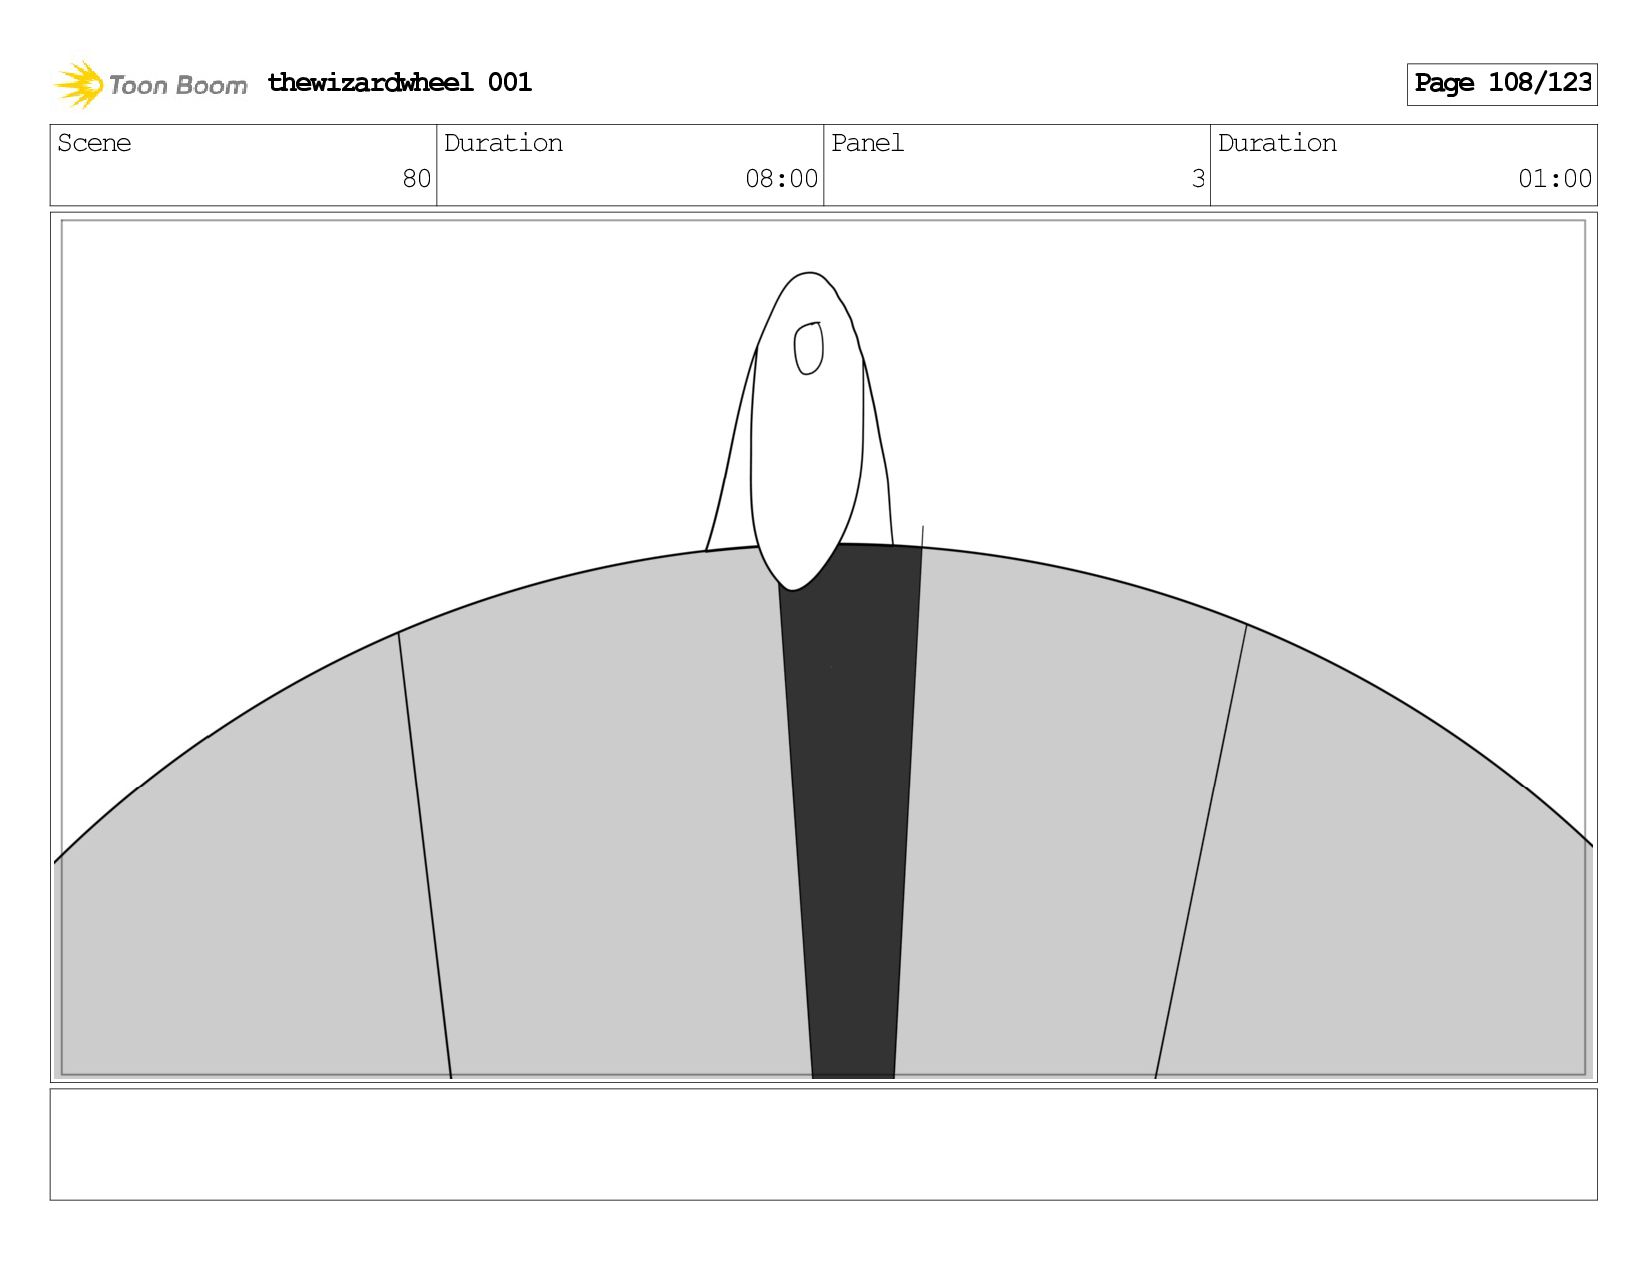Click the empty notes box below the panel

823,1144
